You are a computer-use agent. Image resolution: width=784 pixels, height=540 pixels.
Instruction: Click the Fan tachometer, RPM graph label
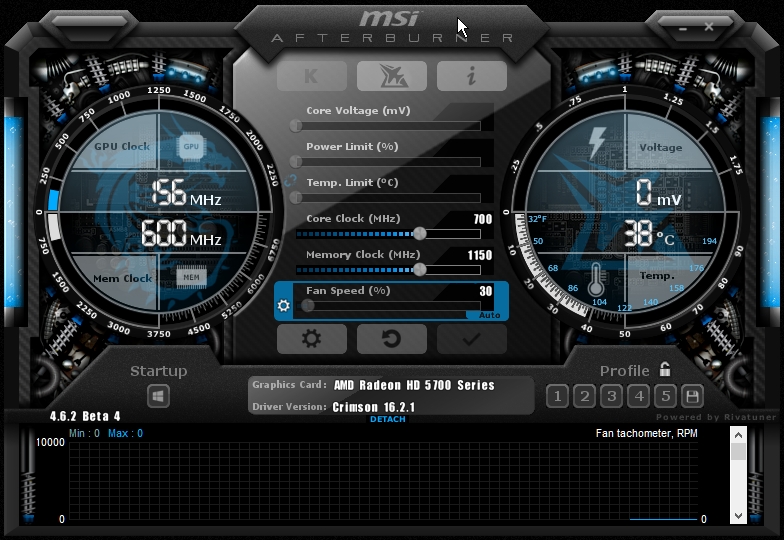coord(646,433)
